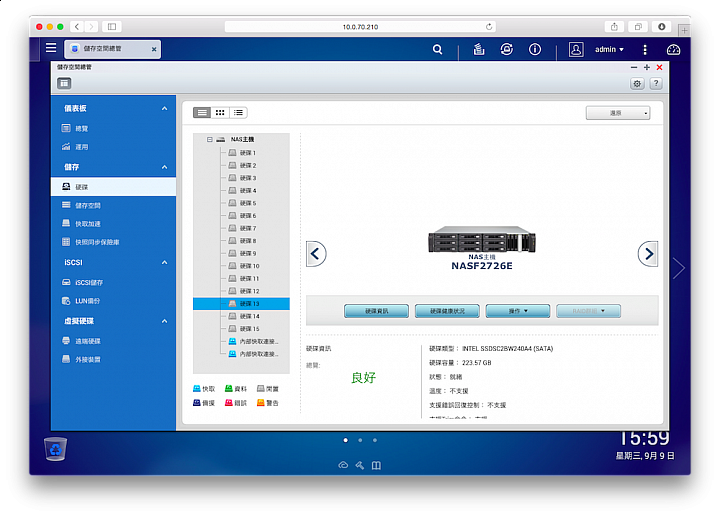Open 快照同步保險庫 in the sidebar
The width and height of the screenshot is (720, 518).
(113, 242)
